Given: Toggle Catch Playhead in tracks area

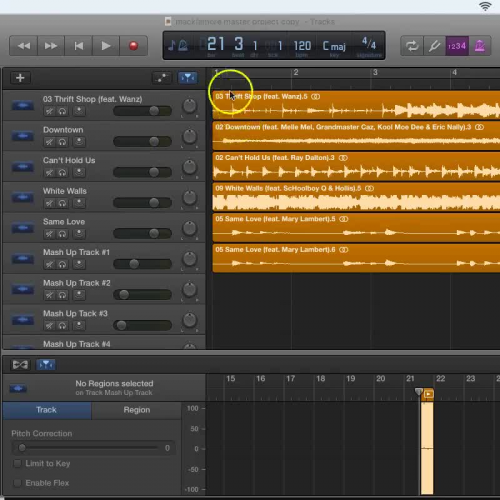Looking at the screenshot, I should (188, 78).
